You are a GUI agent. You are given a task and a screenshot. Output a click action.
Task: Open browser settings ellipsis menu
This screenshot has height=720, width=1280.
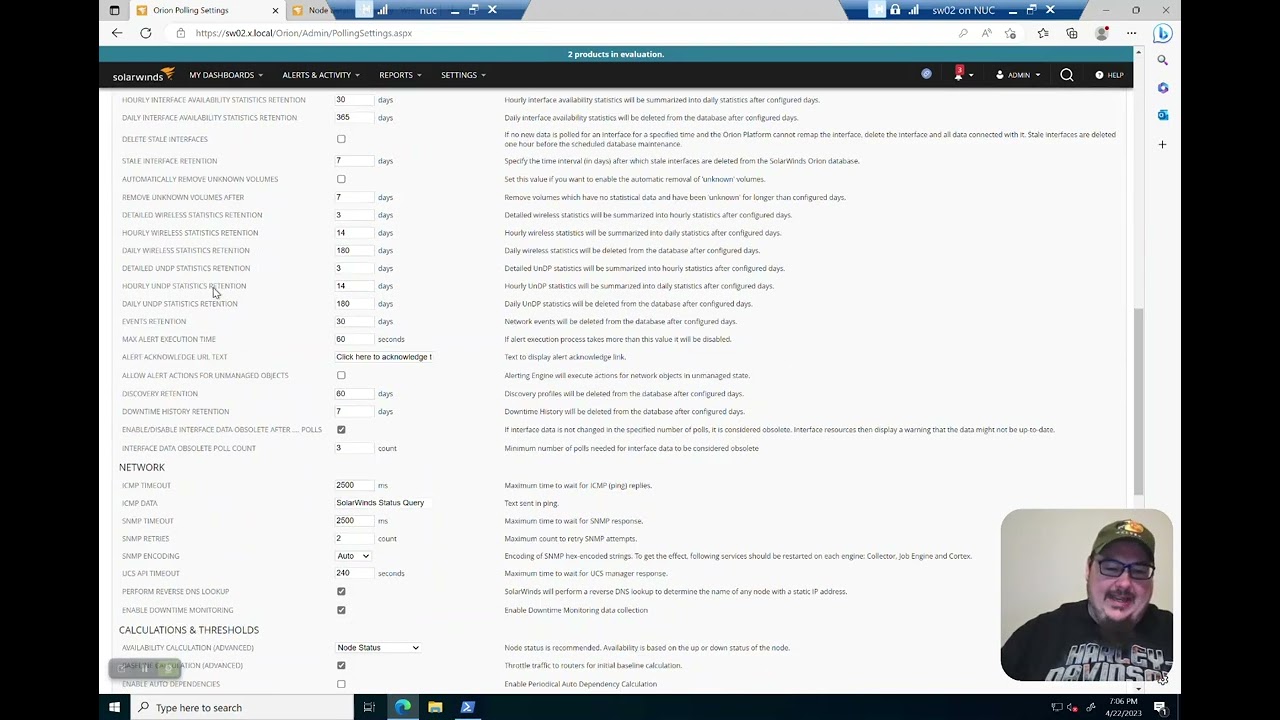[1132, 33]
